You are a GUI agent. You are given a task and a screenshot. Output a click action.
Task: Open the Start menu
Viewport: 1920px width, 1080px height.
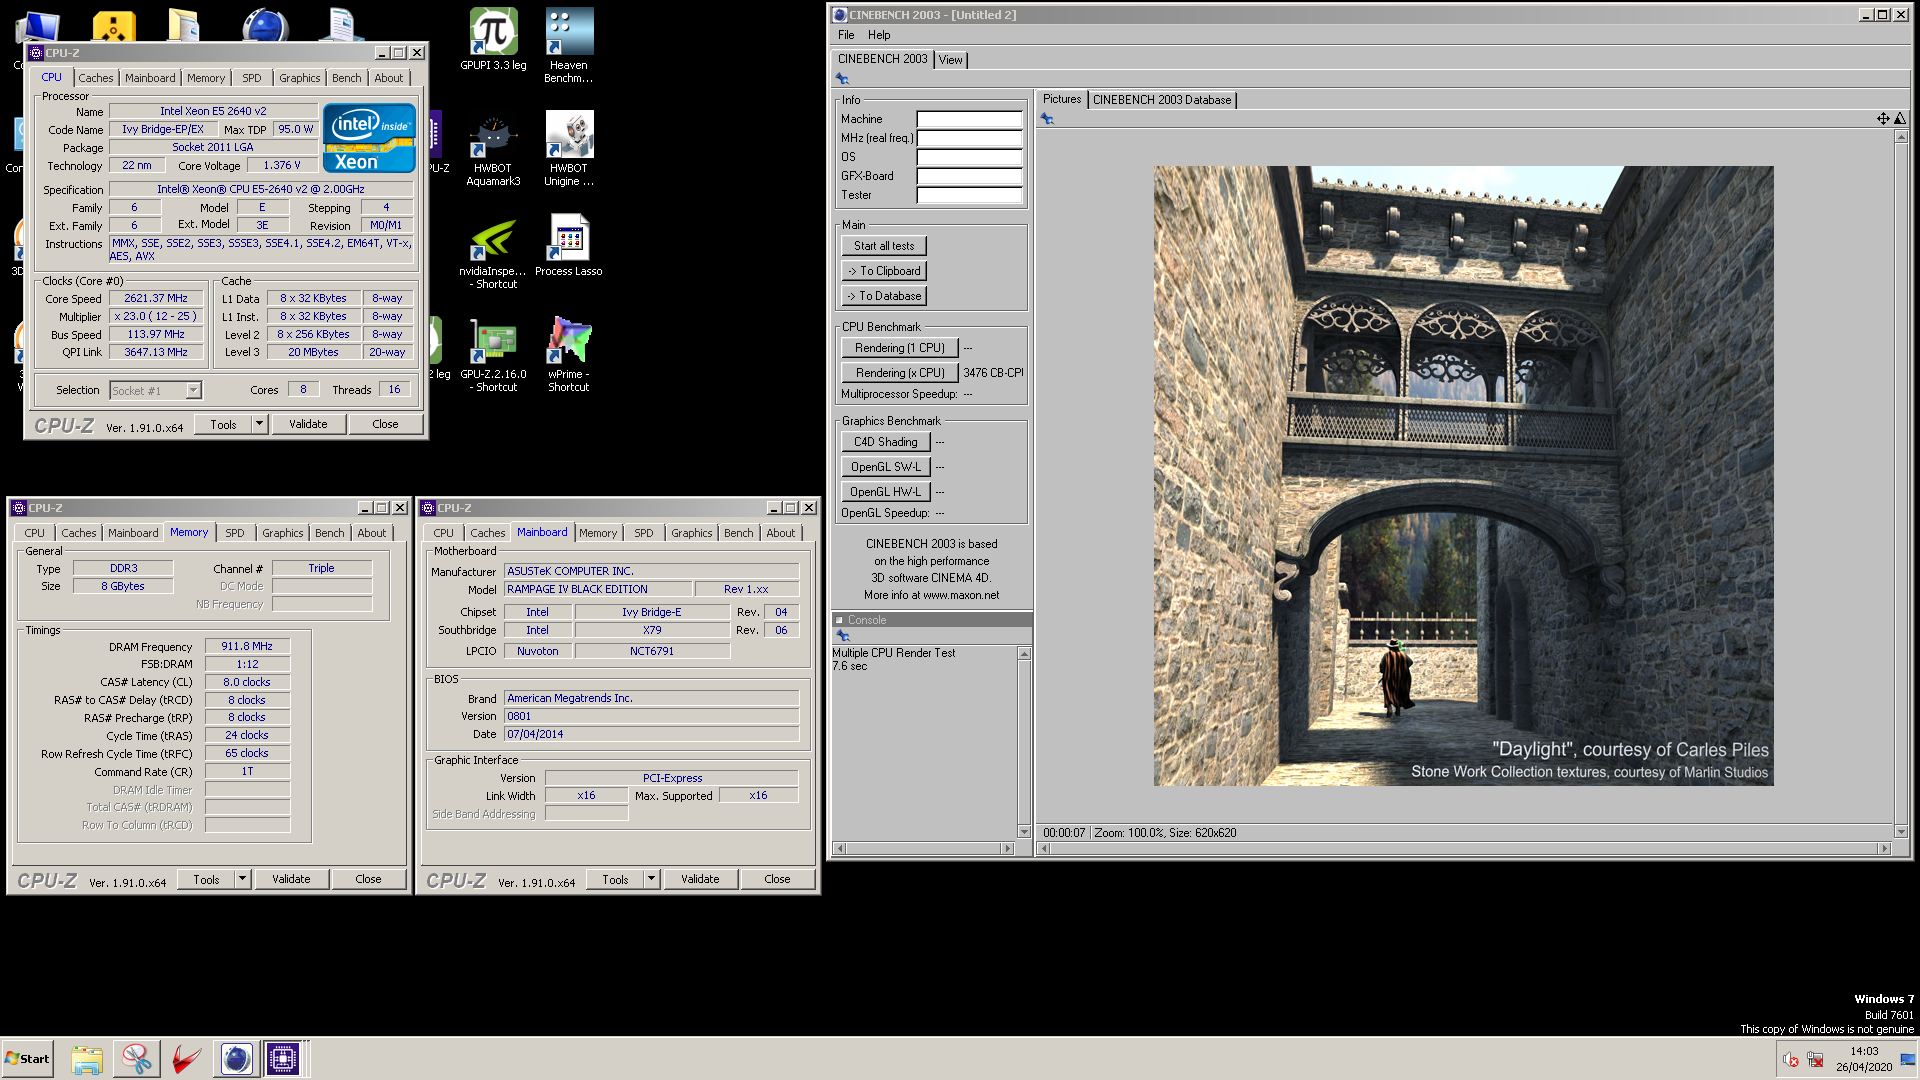click(27, 1059)
